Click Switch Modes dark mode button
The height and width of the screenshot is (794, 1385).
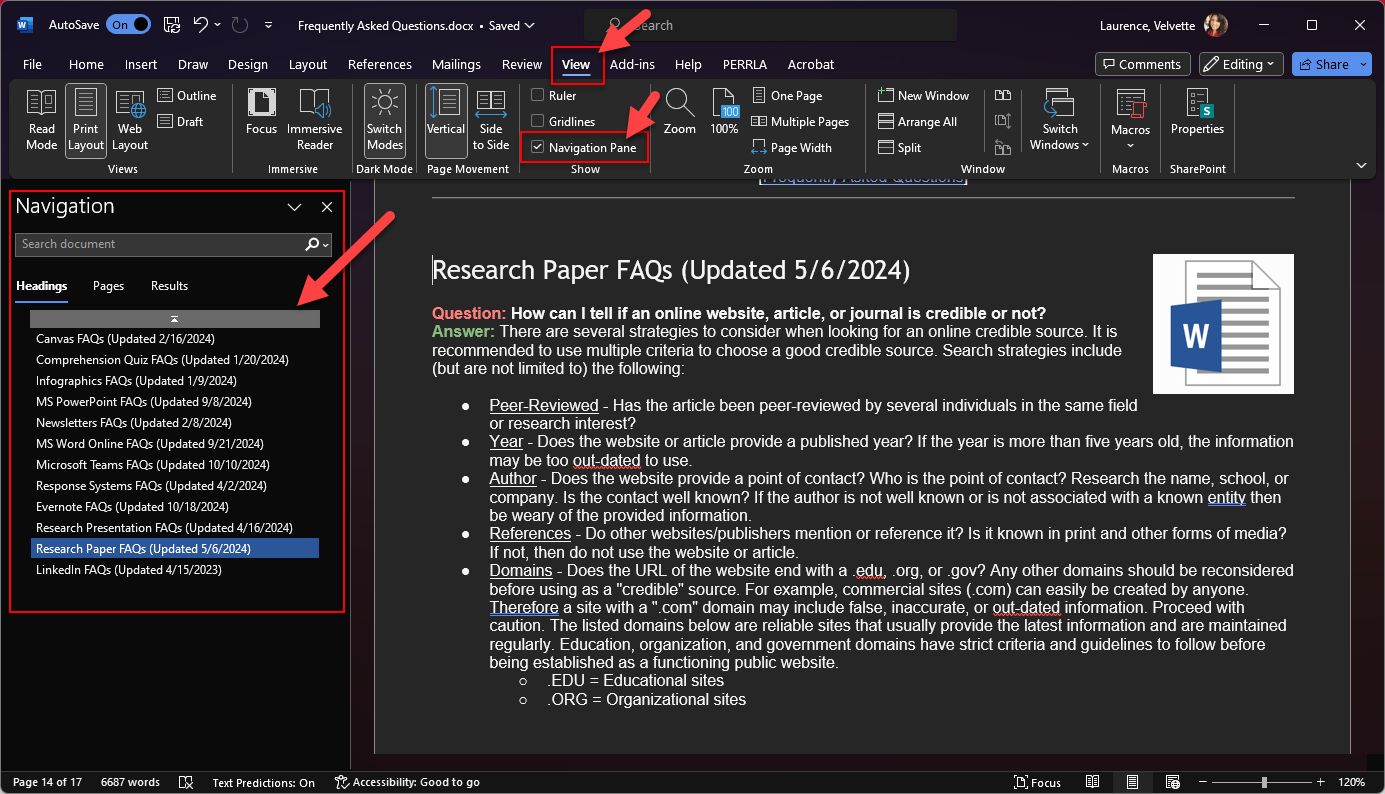pyautogui.click(x=384, y=120)
